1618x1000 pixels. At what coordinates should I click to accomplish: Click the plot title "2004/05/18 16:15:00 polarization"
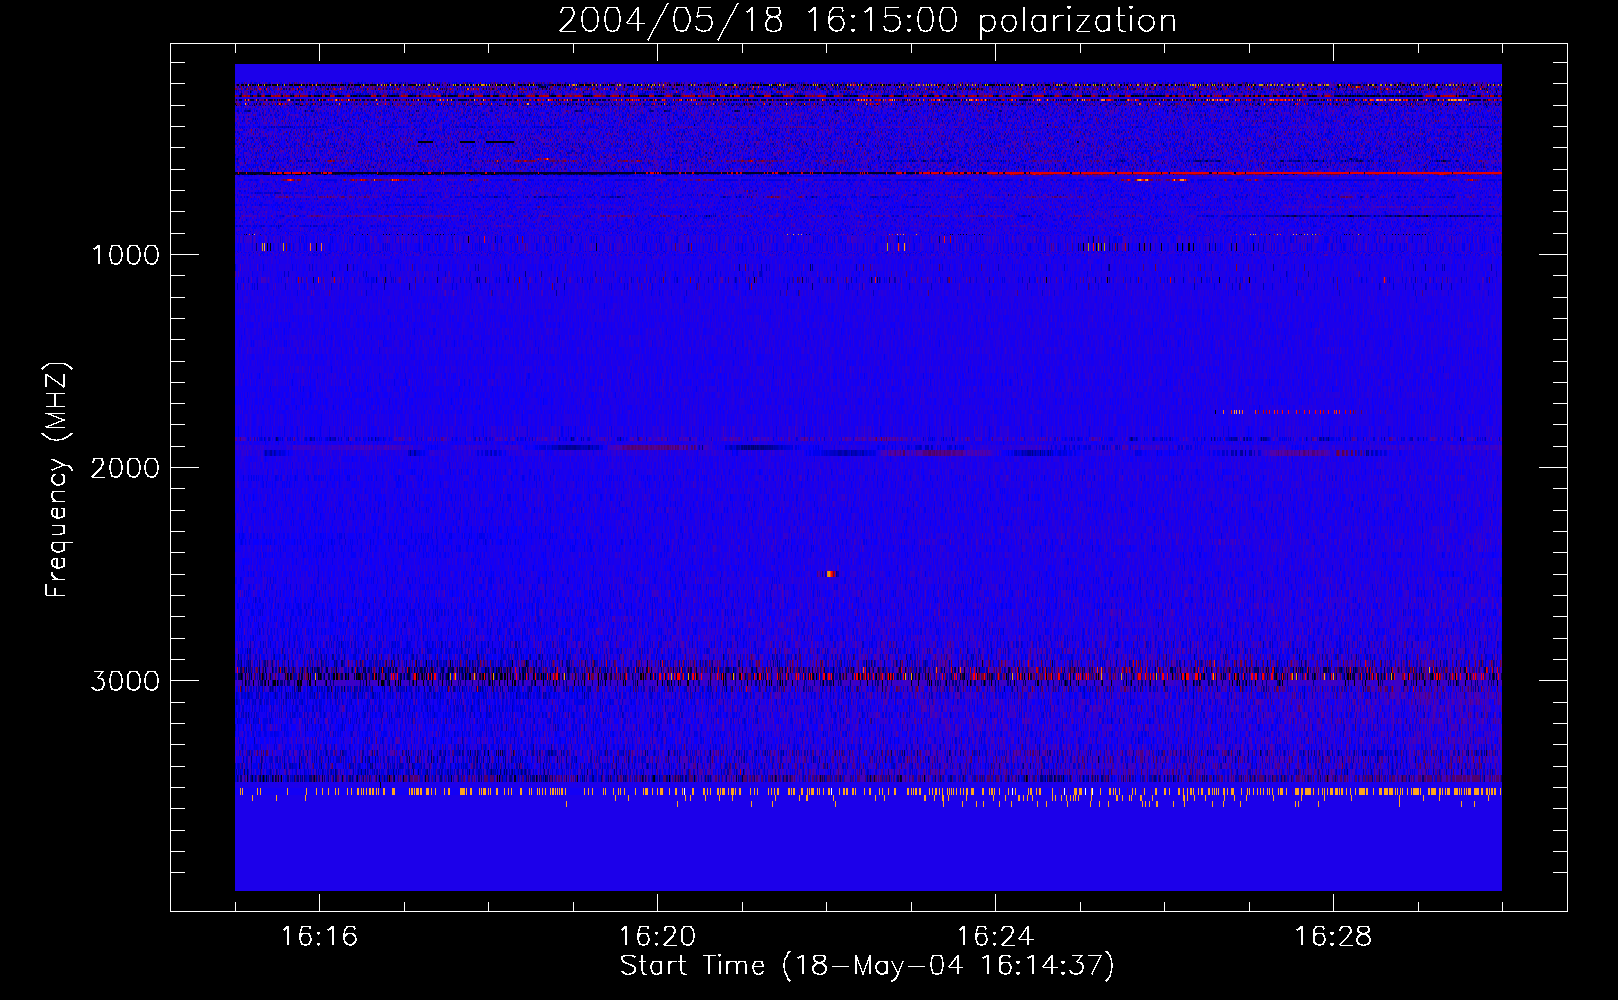point(867,21)
